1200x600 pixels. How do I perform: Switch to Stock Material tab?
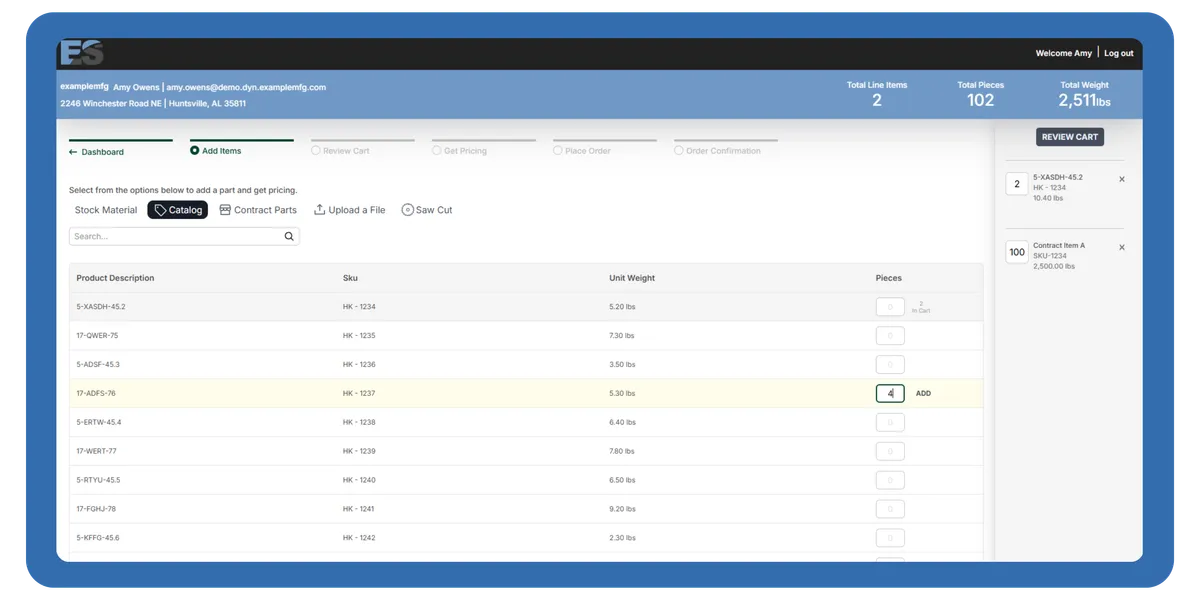[x=106, y=210]
